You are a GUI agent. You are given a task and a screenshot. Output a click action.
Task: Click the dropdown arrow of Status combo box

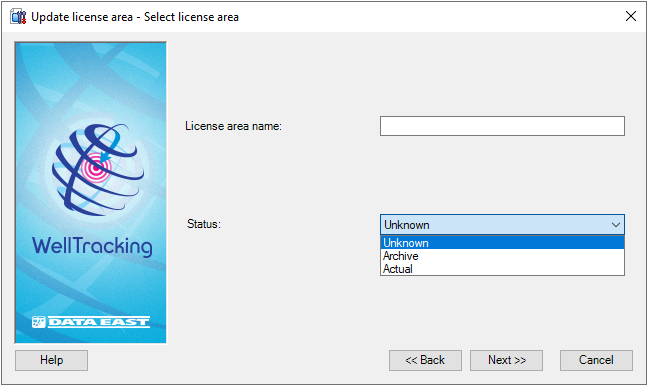tap(616, 225)
